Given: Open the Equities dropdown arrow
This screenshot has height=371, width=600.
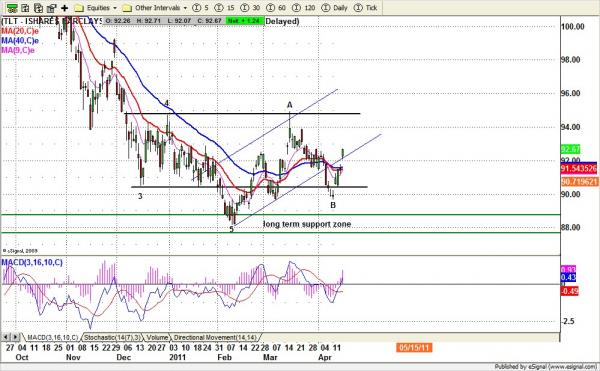Looking at the screenshot, I should [114, 8].
